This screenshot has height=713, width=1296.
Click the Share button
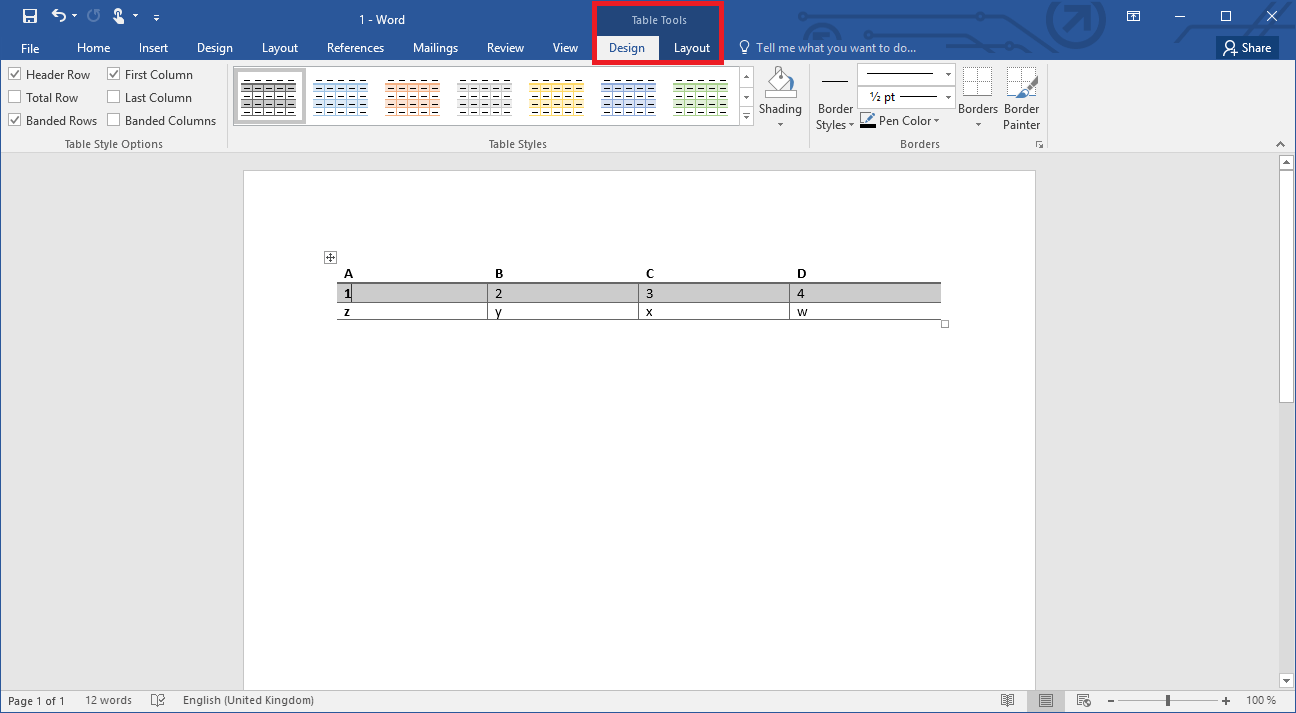pyautogui.click(x=1247, y=47)
